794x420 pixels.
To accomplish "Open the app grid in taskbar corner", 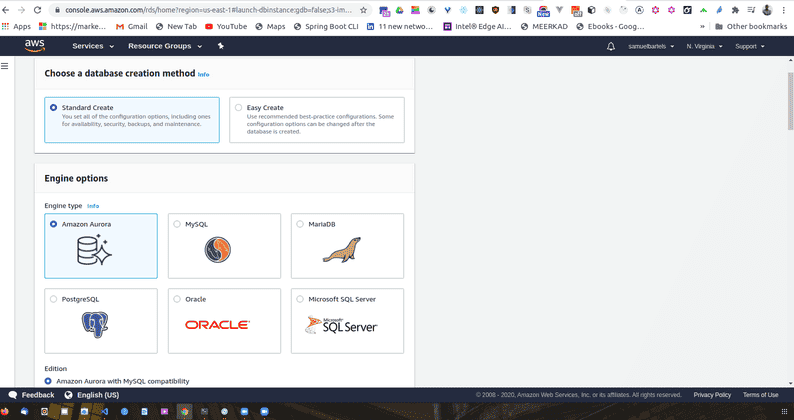I will coord(784,412).
